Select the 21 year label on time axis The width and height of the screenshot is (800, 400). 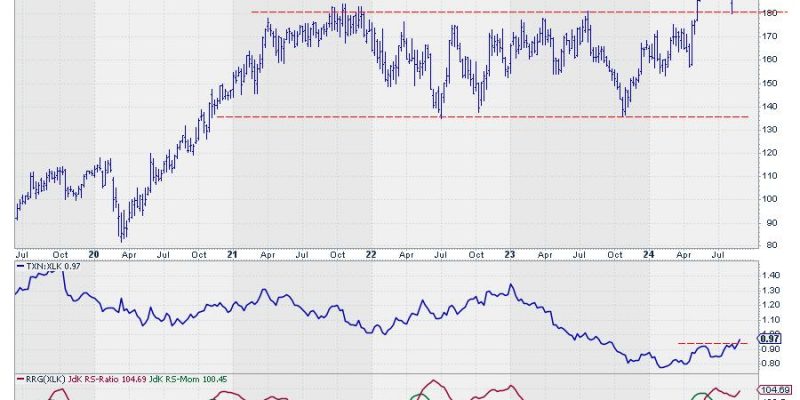click(233, 254)
